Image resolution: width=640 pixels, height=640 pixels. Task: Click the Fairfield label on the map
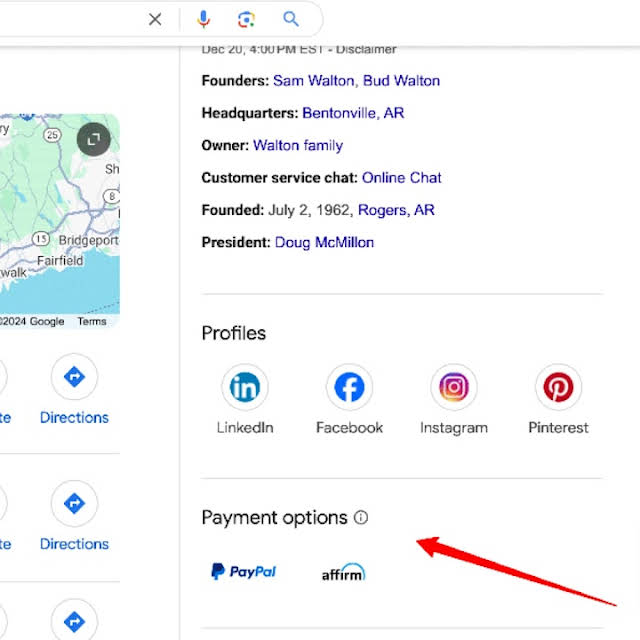(x=60, y=260)
